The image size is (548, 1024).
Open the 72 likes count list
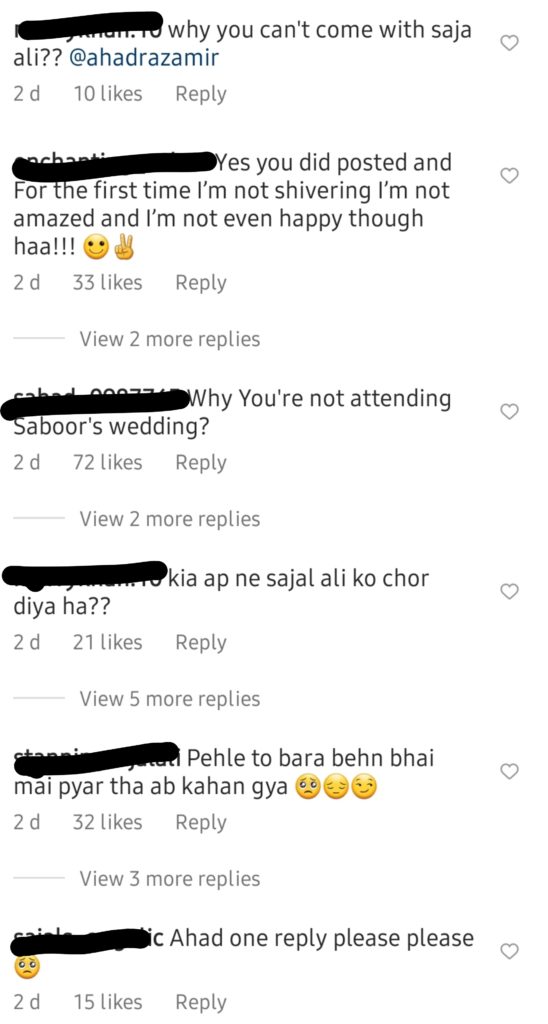[107, 462]
